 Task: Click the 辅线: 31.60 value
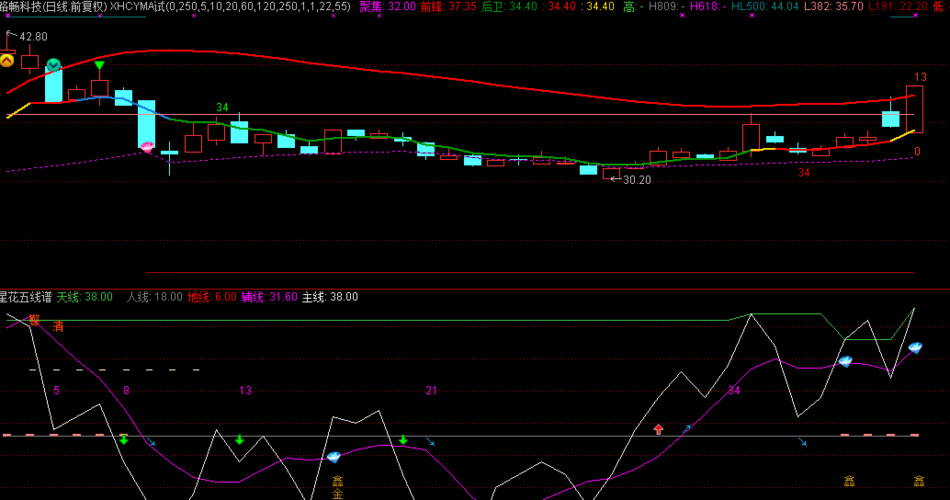tap(269, 297)
